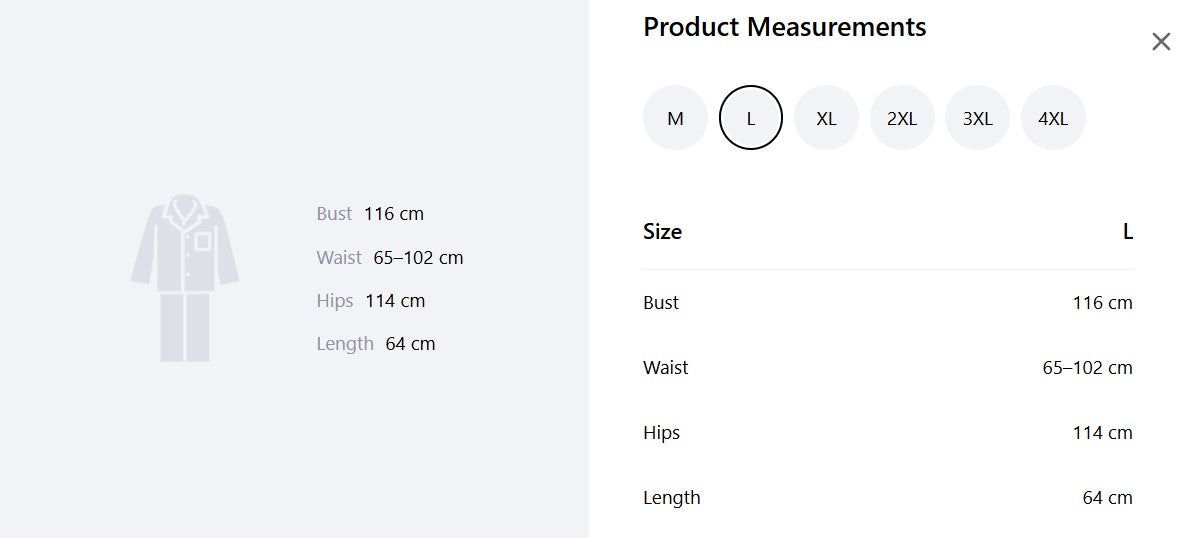Click the Bust row in measurements table
The image size is (1187, 538).
888,303
